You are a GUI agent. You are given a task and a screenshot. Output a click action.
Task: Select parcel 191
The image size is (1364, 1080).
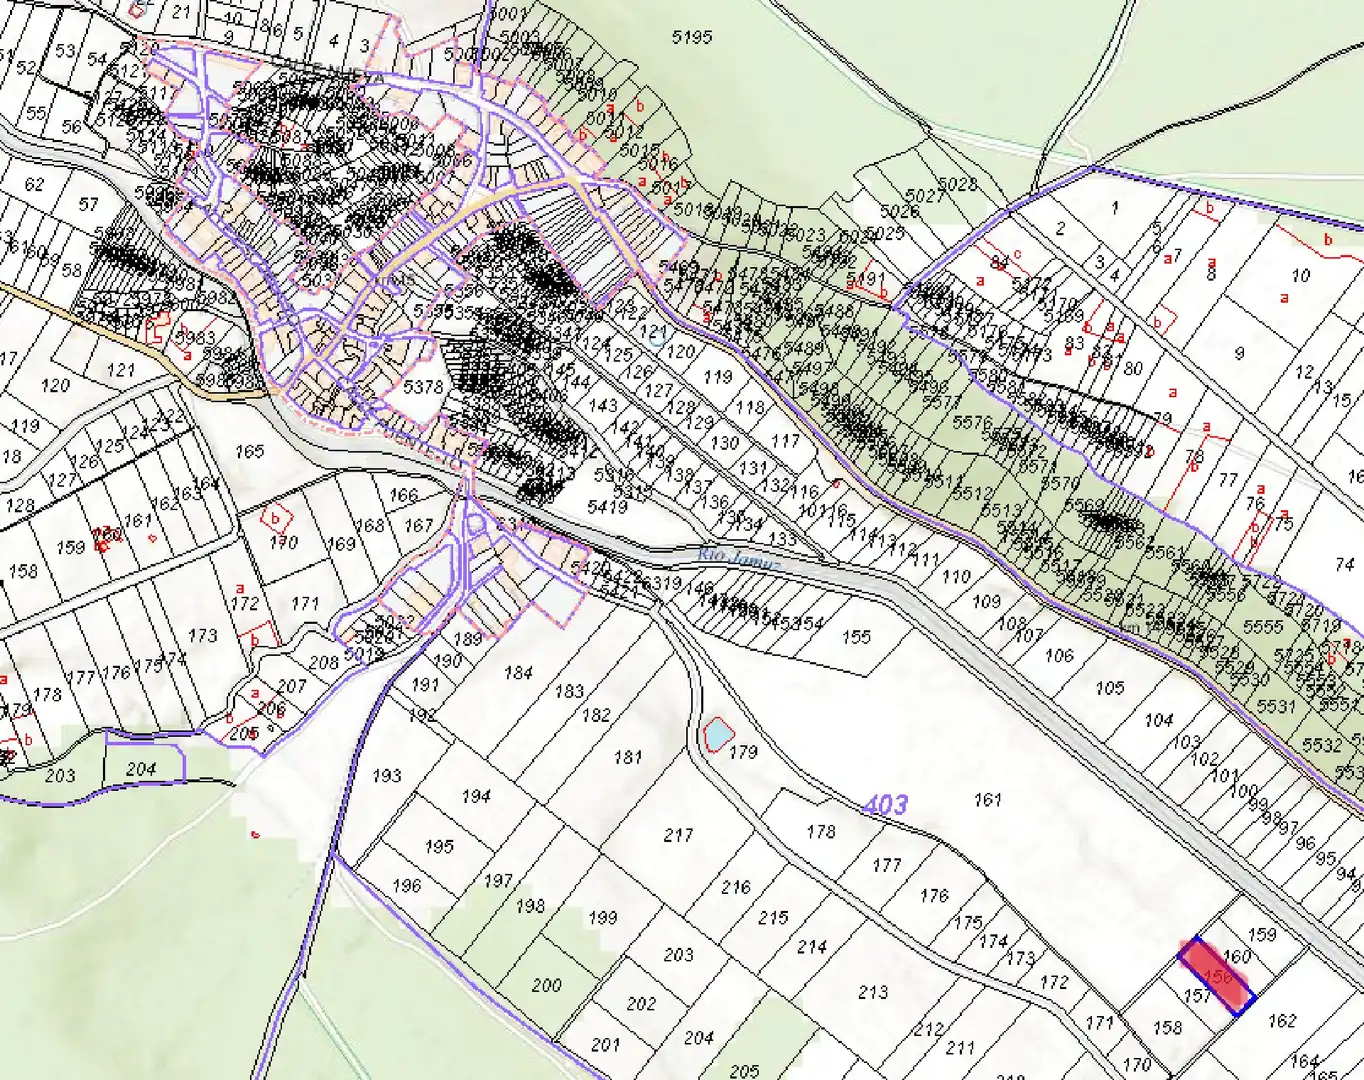(426, 685)
